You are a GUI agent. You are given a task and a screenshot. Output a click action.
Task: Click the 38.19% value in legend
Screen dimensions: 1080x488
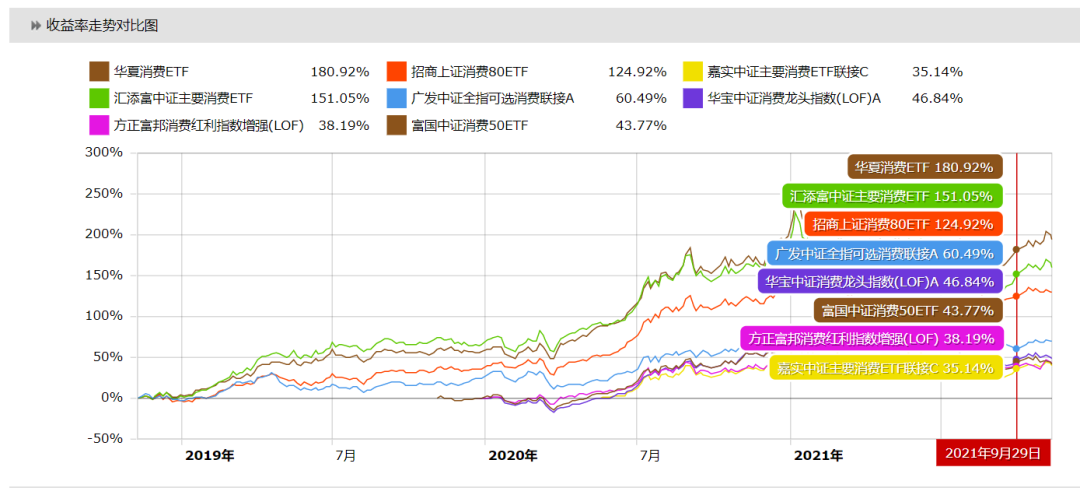point(344,125)
